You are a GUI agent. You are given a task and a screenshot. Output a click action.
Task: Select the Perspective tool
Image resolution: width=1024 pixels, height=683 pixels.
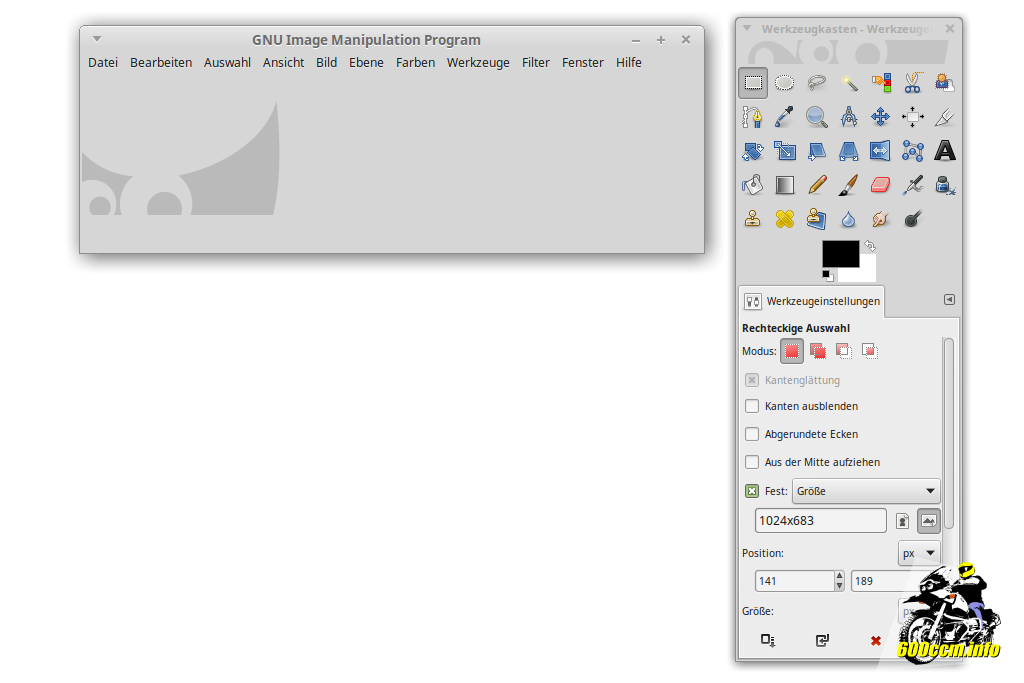pyautogui.click(x=848, y=151)
